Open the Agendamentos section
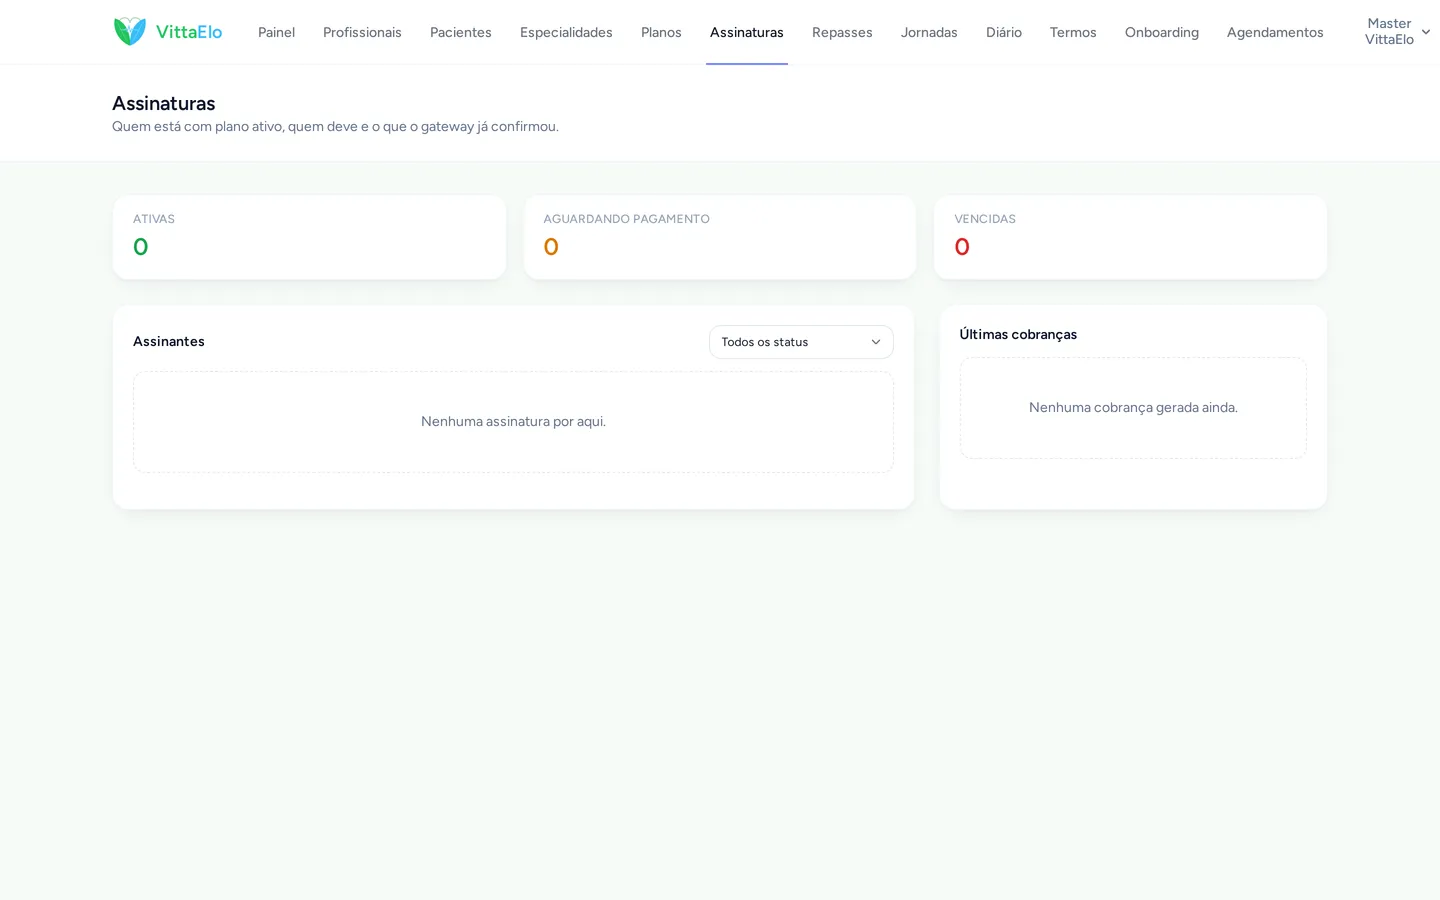This screenshot has height=900, width=1440. (x=1275, y=32)
